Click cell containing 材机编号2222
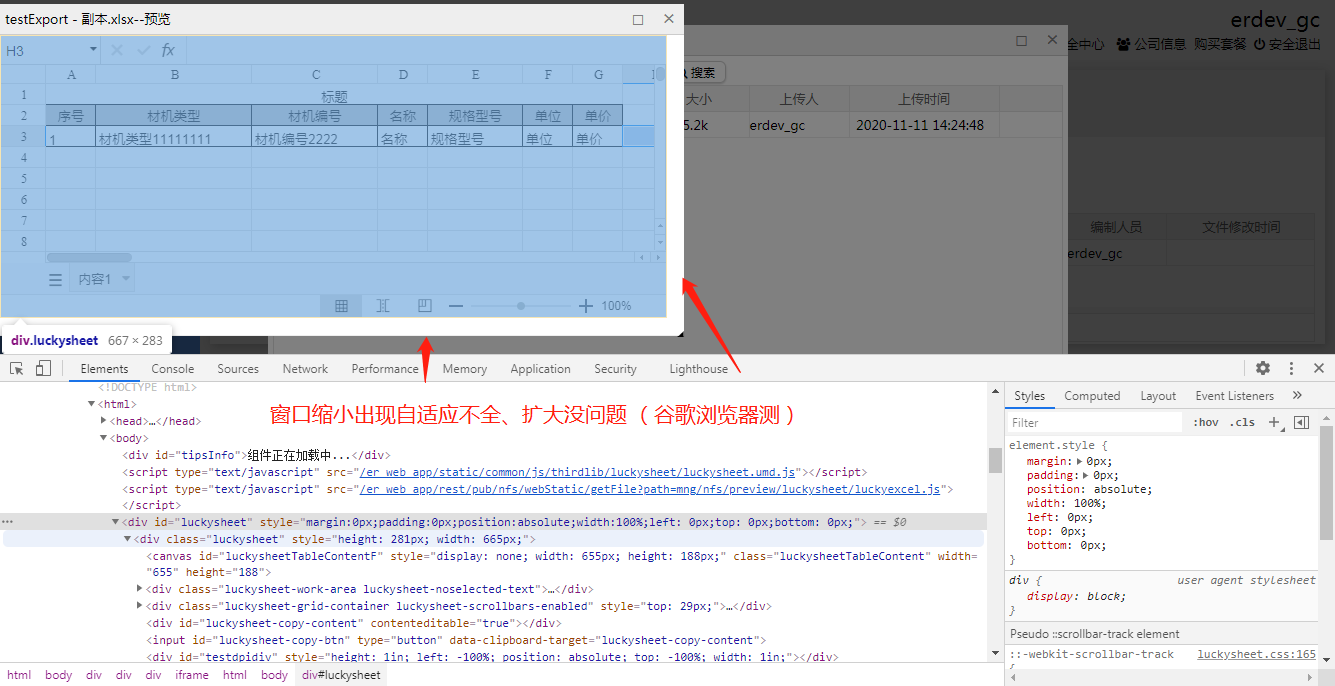Screen dimensions: 1335x686 [x=314, y=137]
